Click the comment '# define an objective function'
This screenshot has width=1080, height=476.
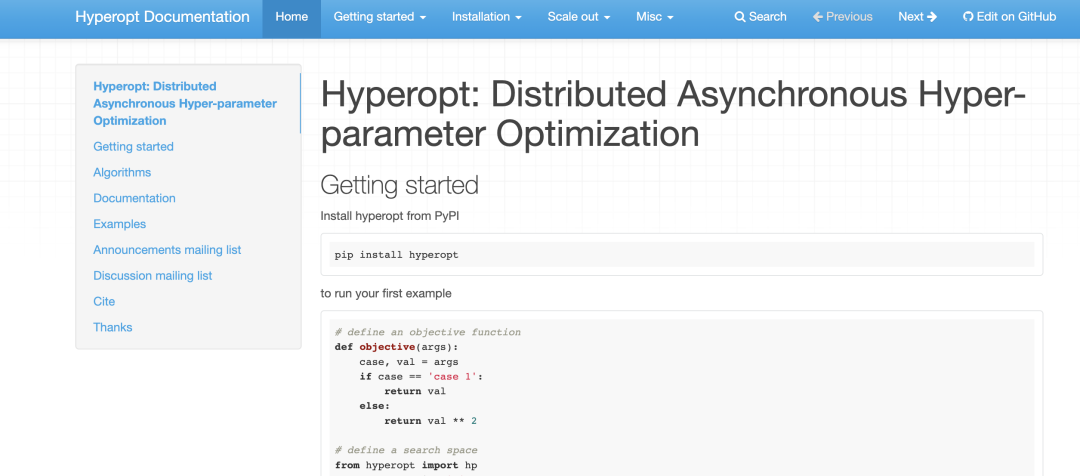[x=428, y=332]
